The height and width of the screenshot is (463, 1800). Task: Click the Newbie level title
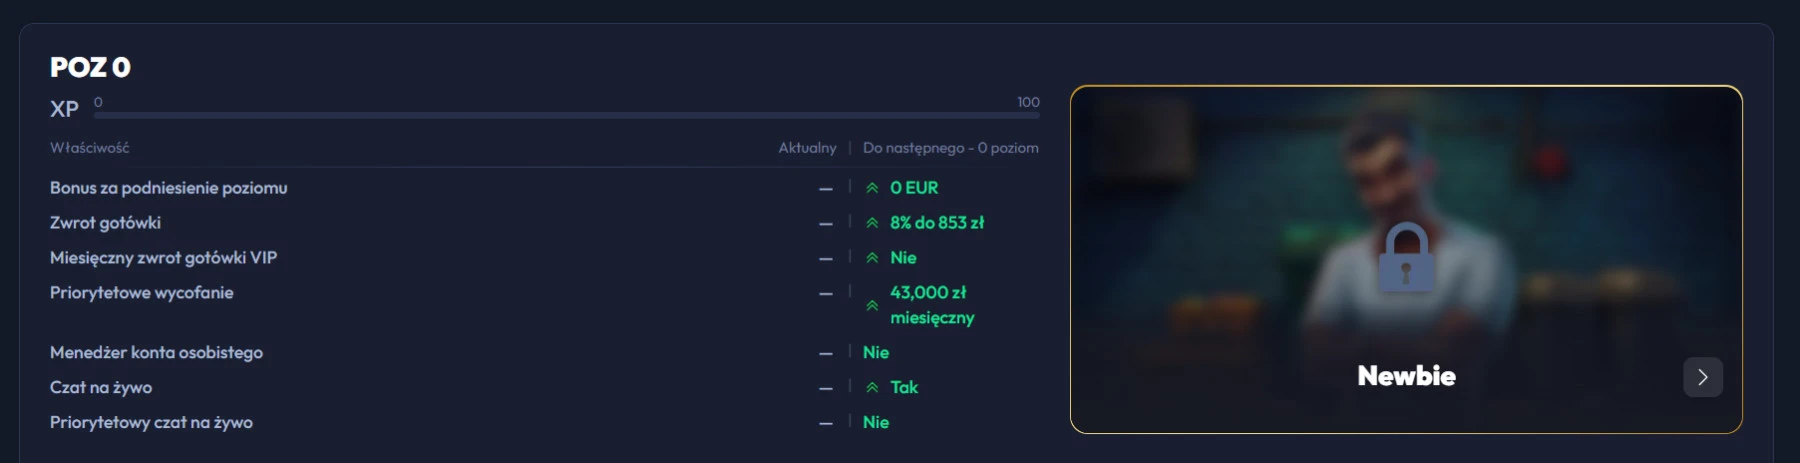click(x=1406, y=376)
